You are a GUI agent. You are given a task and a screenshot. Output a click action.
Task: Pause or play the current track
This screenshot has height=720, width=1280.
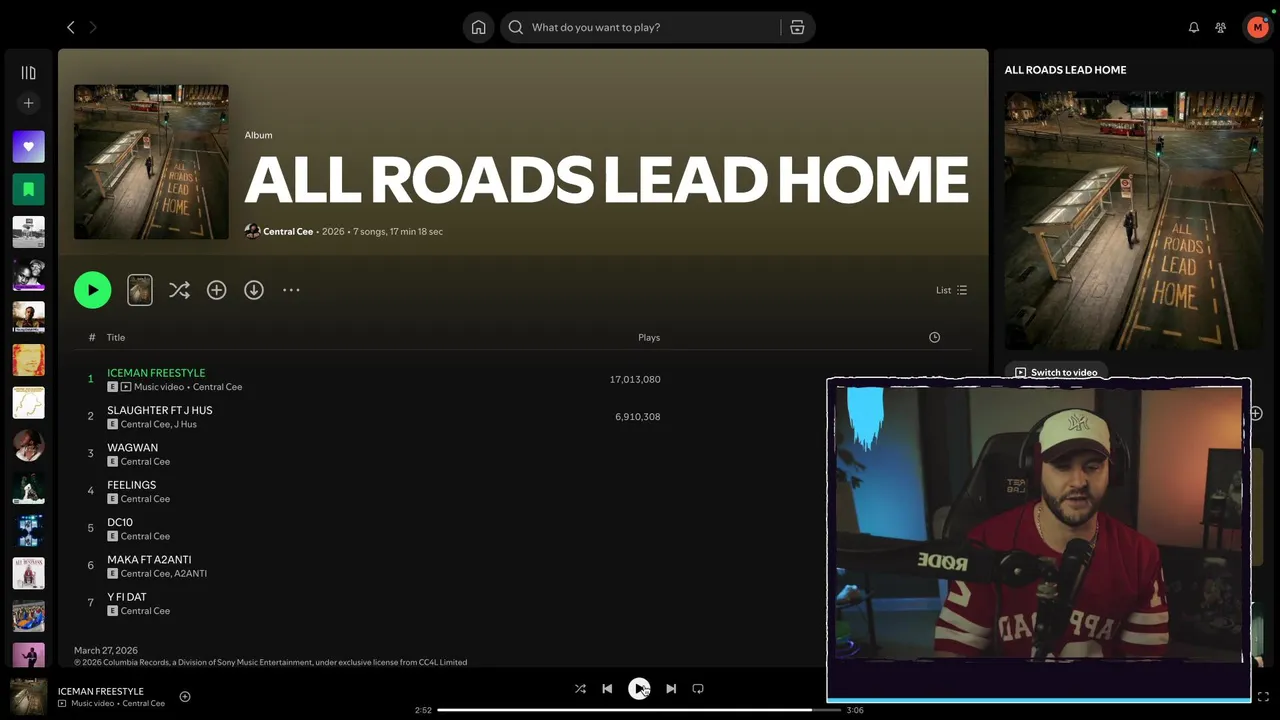tap(639, 688)
